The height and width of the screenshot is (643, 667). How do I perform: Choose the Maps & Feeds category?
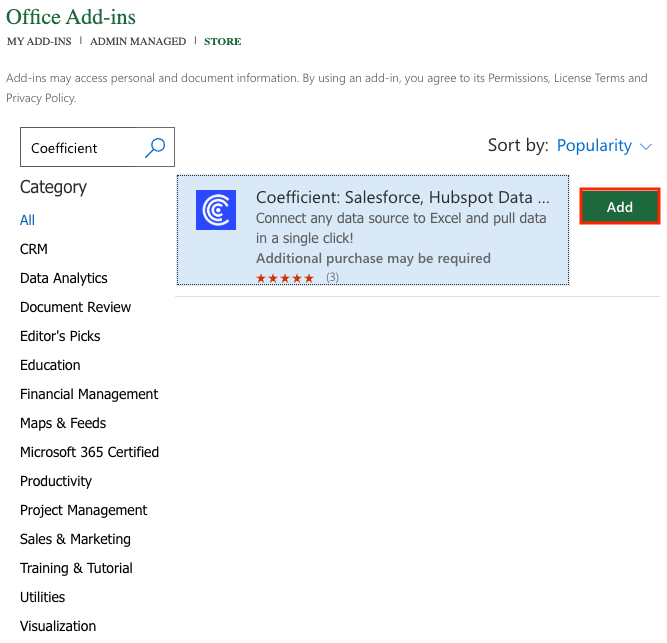(x=63, y=423)
